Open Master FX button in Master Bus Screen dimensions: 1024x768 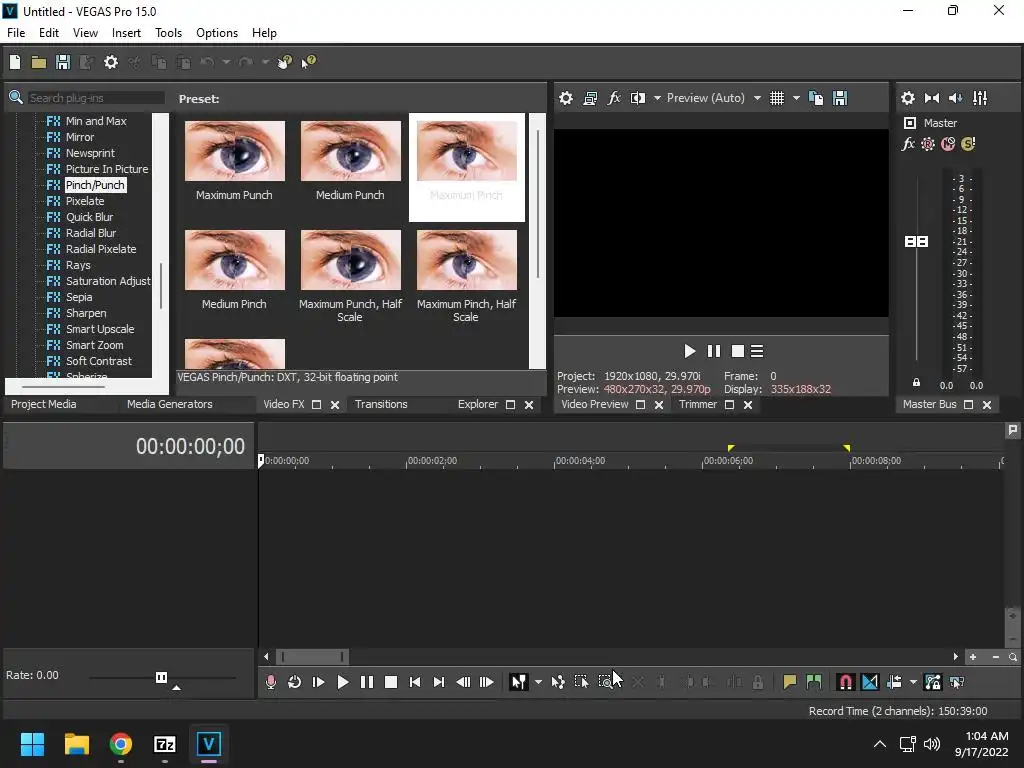pos(908,144)
